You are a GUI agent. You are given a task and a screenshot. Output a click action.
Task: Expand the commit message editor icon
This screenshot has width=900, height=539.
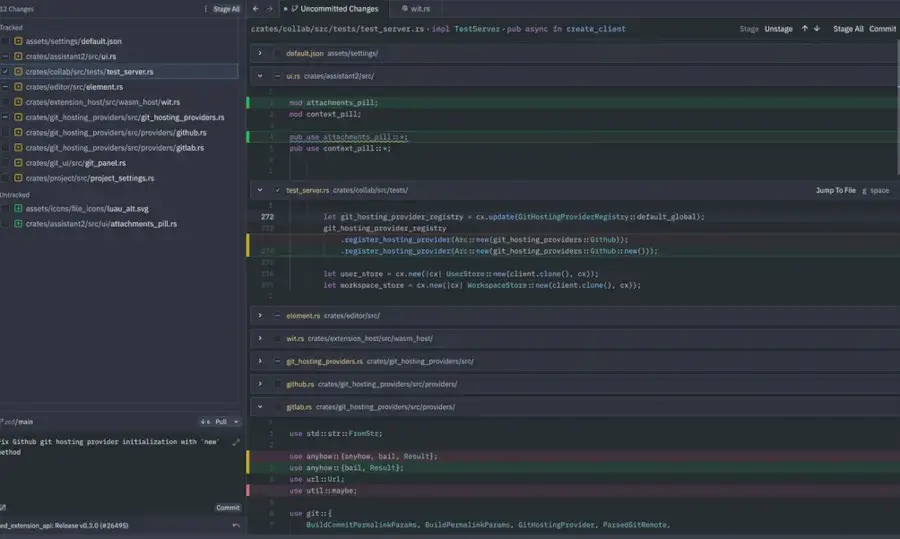click(x=235, y=442)
